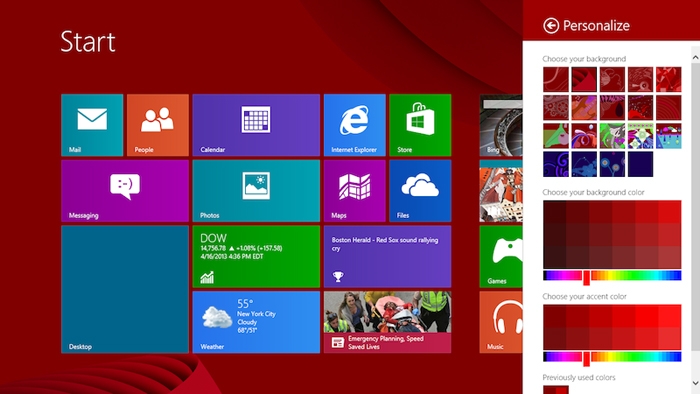This screenshot has height=394, width=700.
Task: Select the previously used dark red color
Action: pyautogui.click(x=556, y=390)
